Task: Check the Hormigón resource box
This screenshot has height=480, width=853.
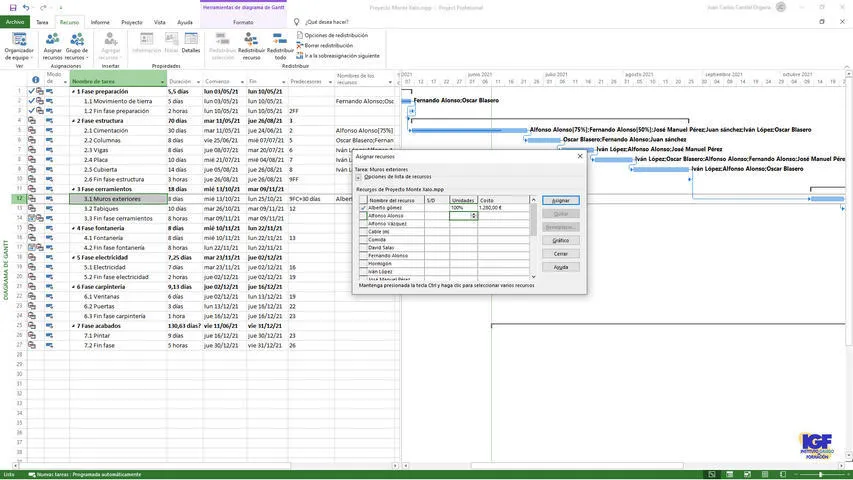Action: click(363, 263)
